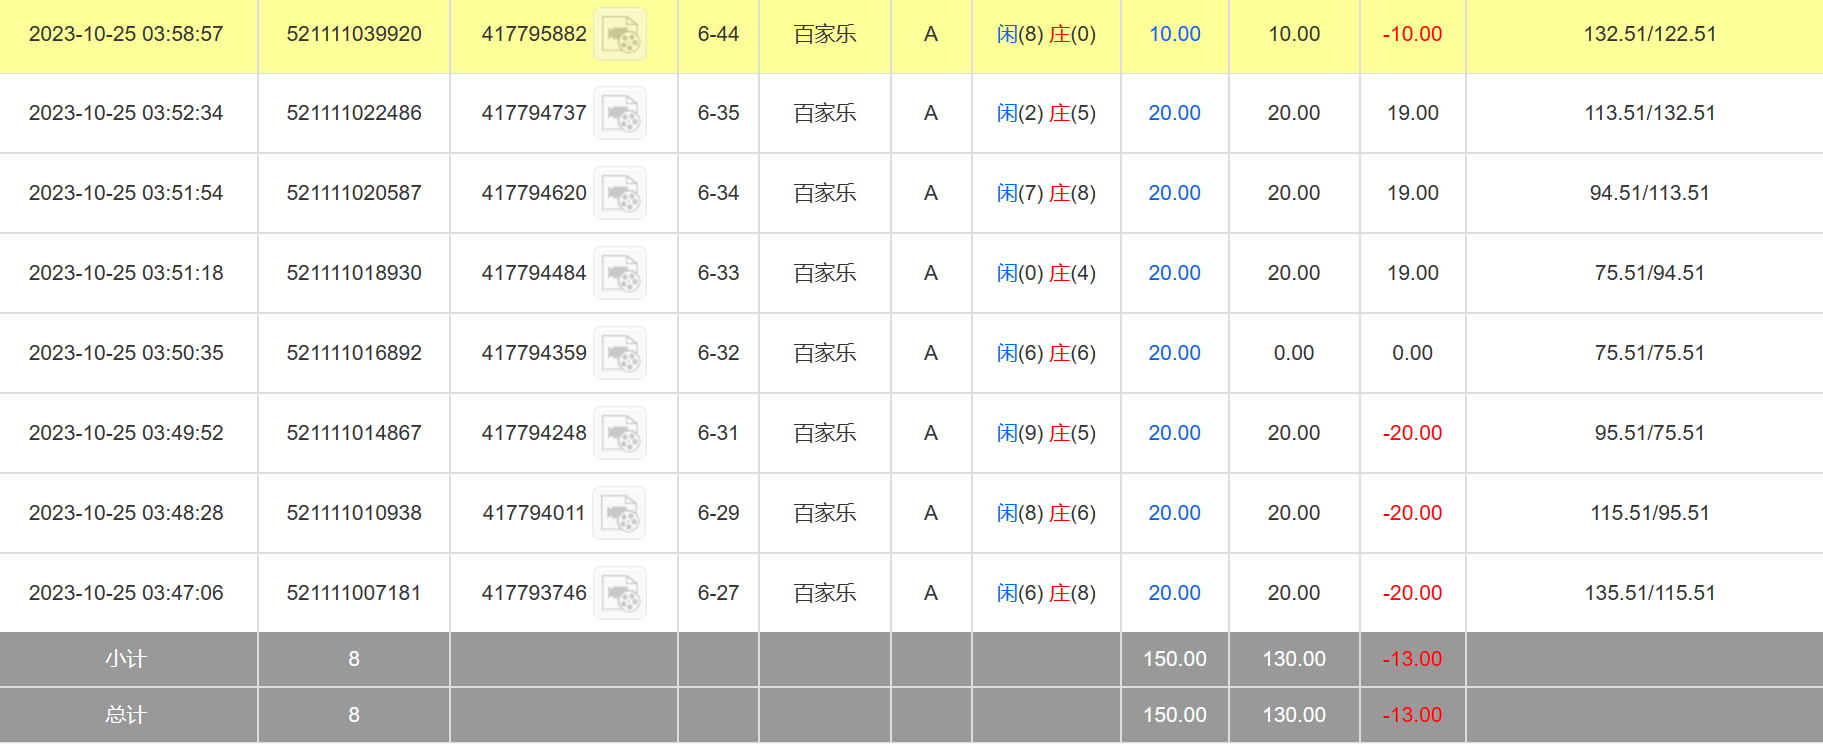Click the 小计 subtotal row label
1823x744 pixels.
[126, 659]
